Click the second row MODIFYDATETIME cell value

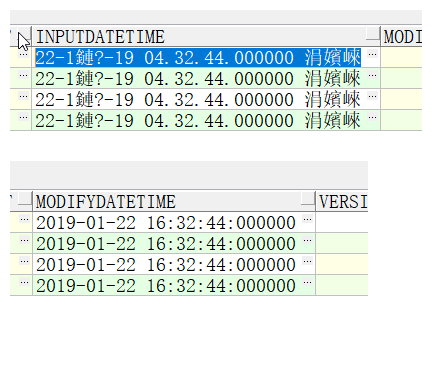pos(166,244)
